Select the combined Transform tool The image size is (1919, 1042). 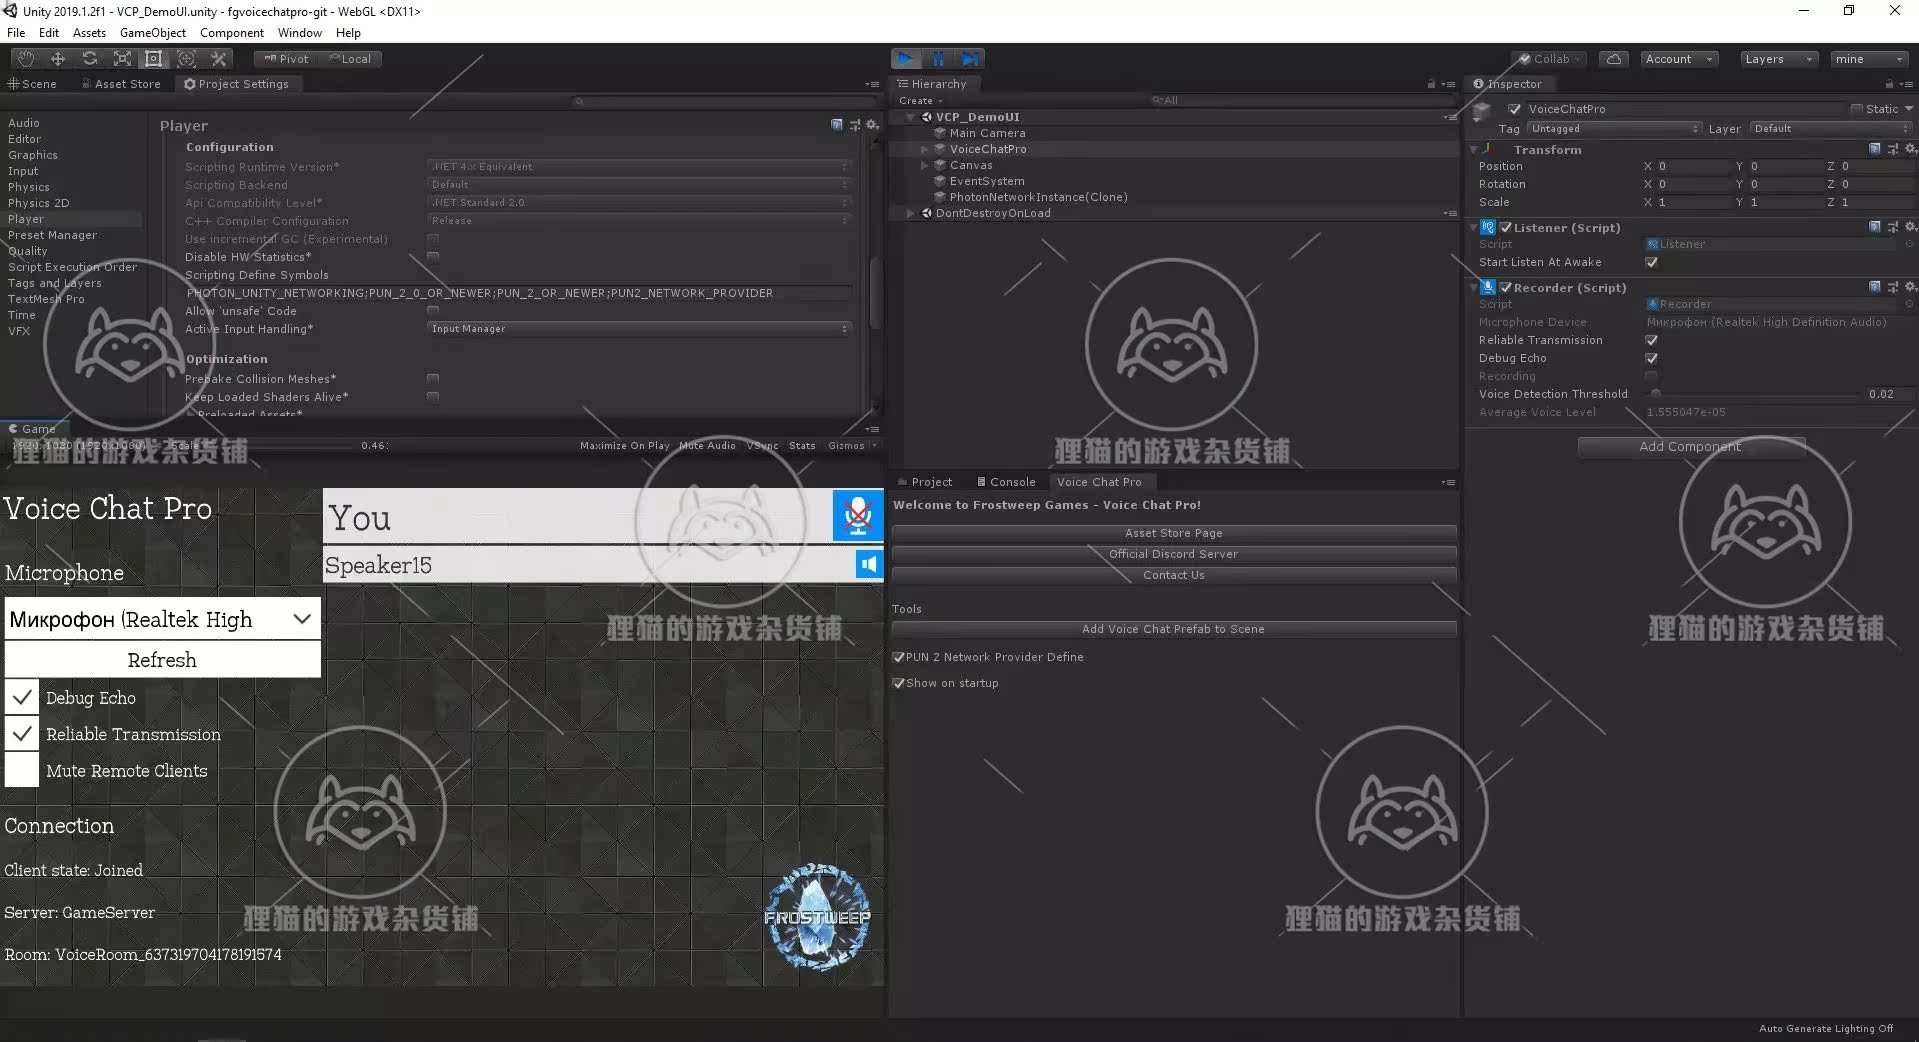(x=186, y=59)
